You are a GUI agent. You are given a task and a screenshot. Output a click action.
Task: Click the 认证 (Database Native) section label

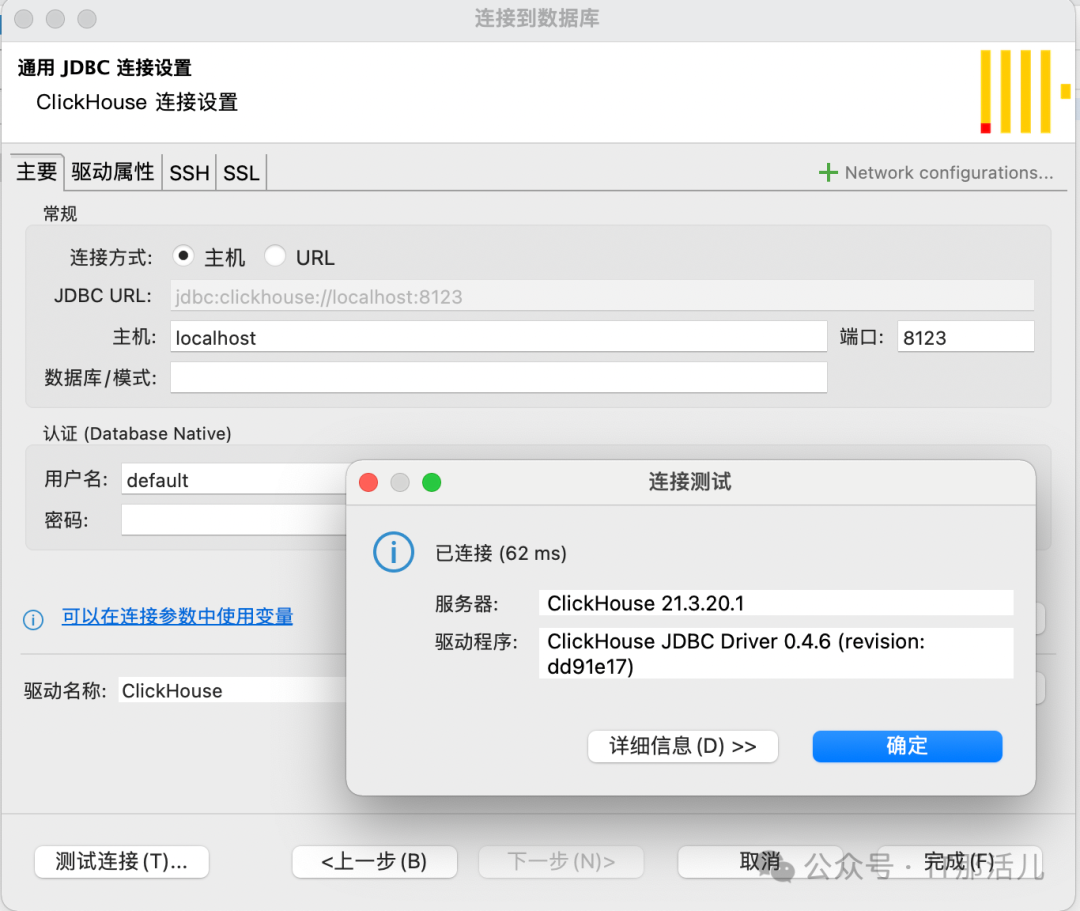(137, 433)
